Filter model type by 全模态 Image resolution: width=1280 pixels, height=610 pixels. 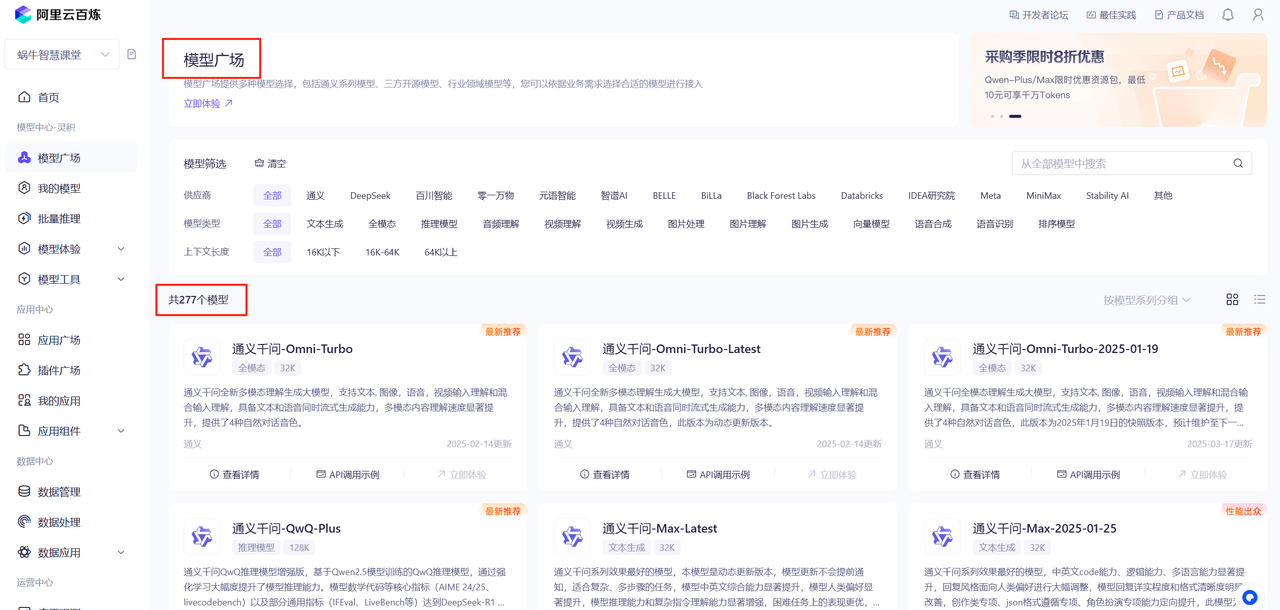click(382, 224)
